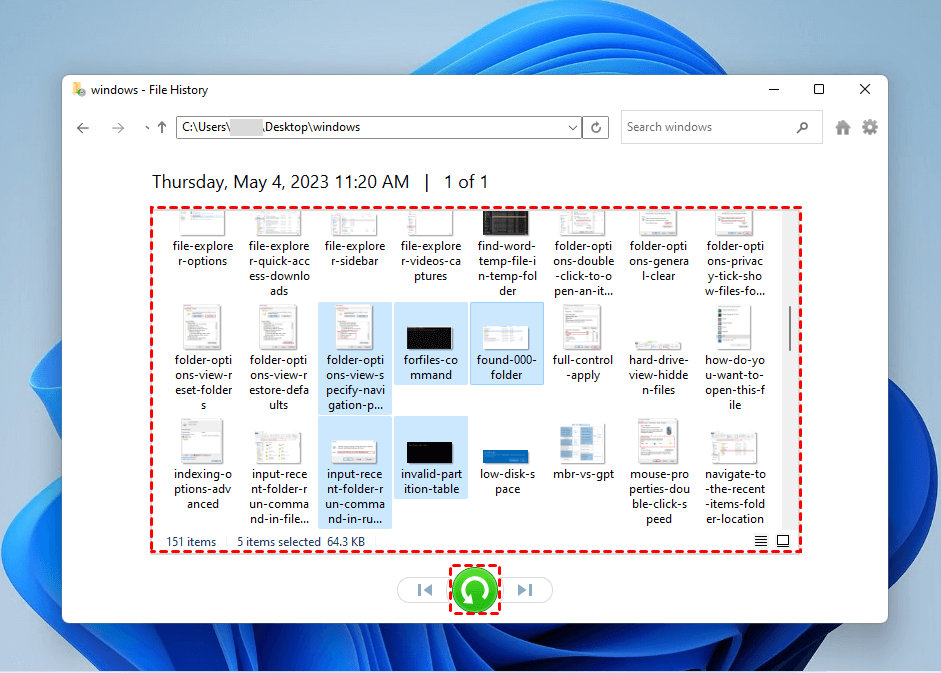Refresh the folder view
The width and height of the screenshot is (941, 673).
click(596, 127)
